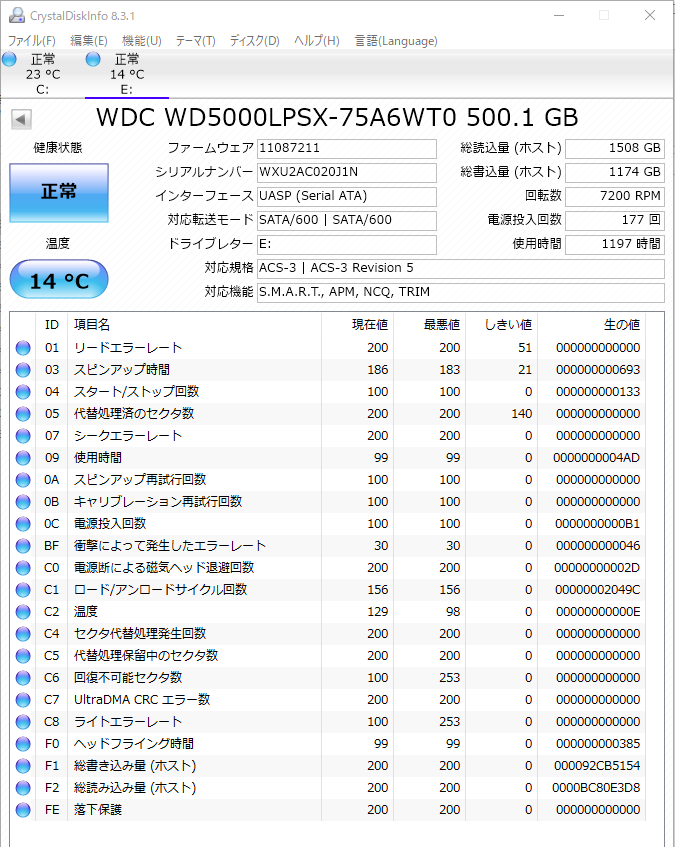The image size is (675, 847).
Task: Click the transfer mode field SATA/600 | SATA/600
Action: (x=347, y=220)
